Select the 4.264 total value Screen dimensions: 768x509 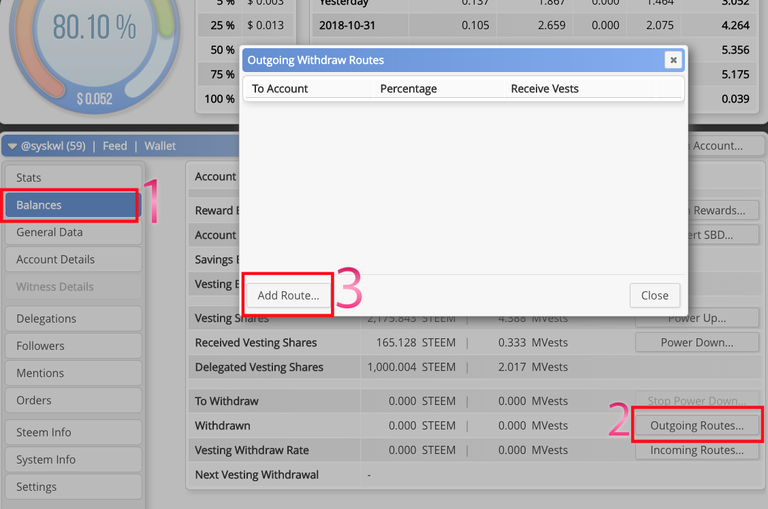[735, 25]
